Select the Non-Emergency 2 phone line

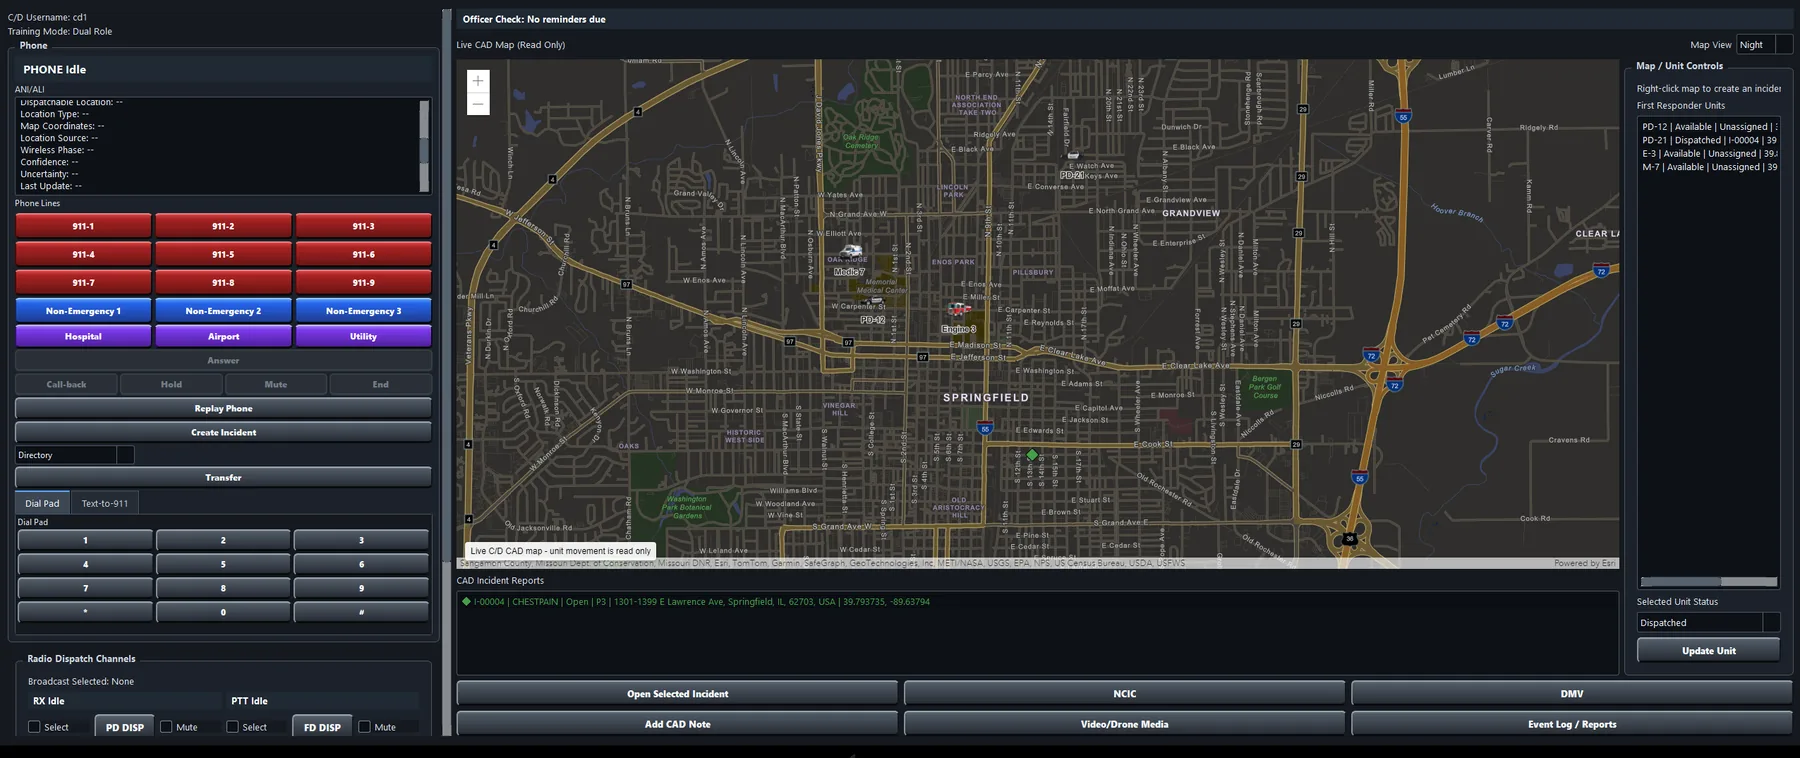[223, 311]
